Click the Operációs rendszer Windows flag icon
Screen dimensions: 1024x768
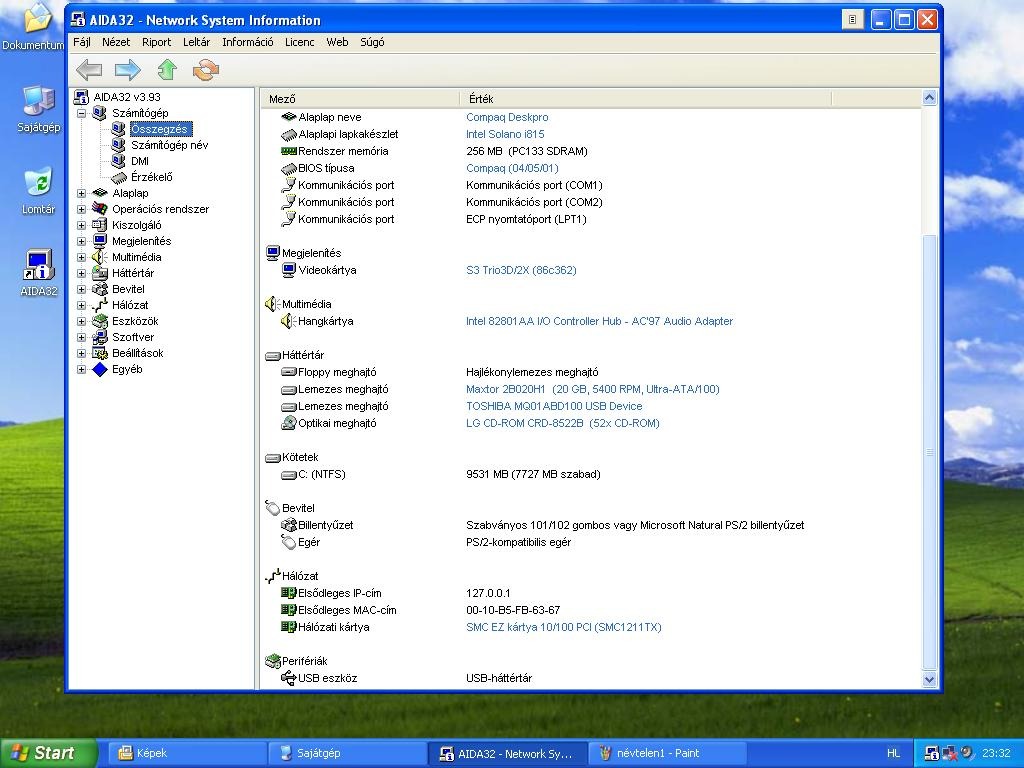pyautogui.click(x=99, y=209)
